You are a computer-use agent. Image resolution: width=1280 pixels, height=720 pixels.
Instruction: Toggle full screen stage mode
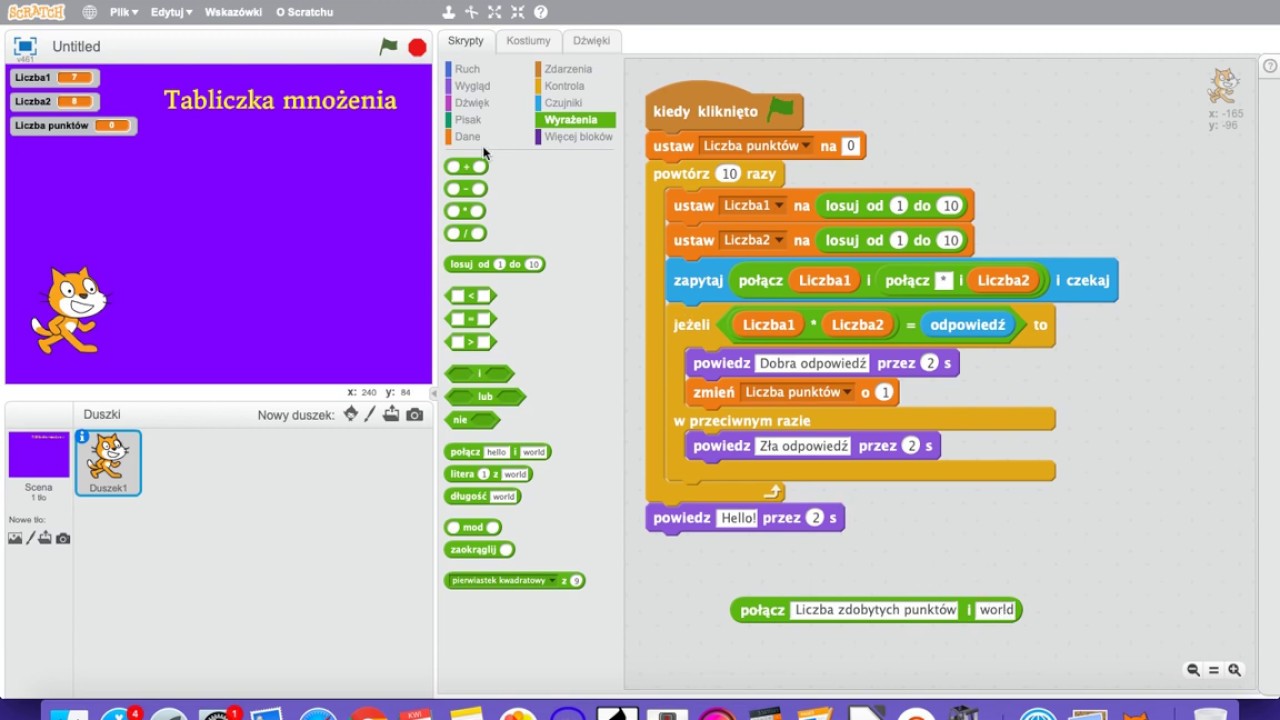click(x=25, y=46)
